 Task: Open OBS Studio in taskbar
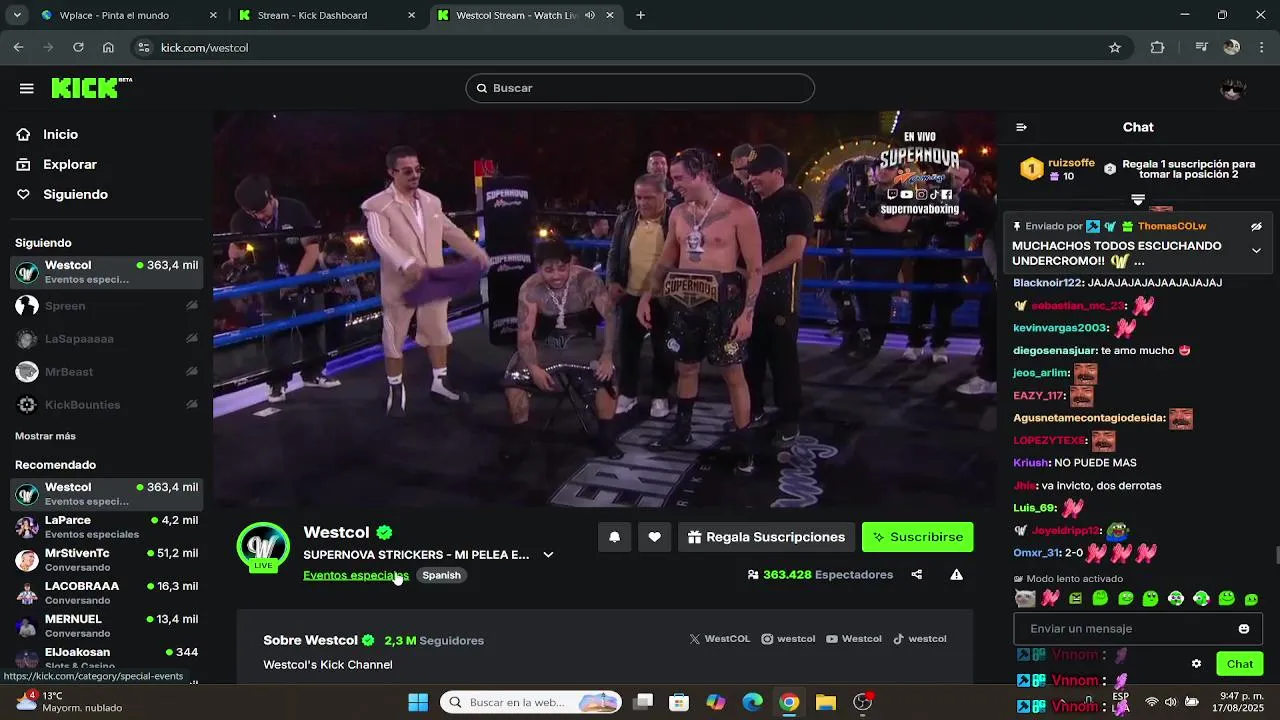pos(863,702)
